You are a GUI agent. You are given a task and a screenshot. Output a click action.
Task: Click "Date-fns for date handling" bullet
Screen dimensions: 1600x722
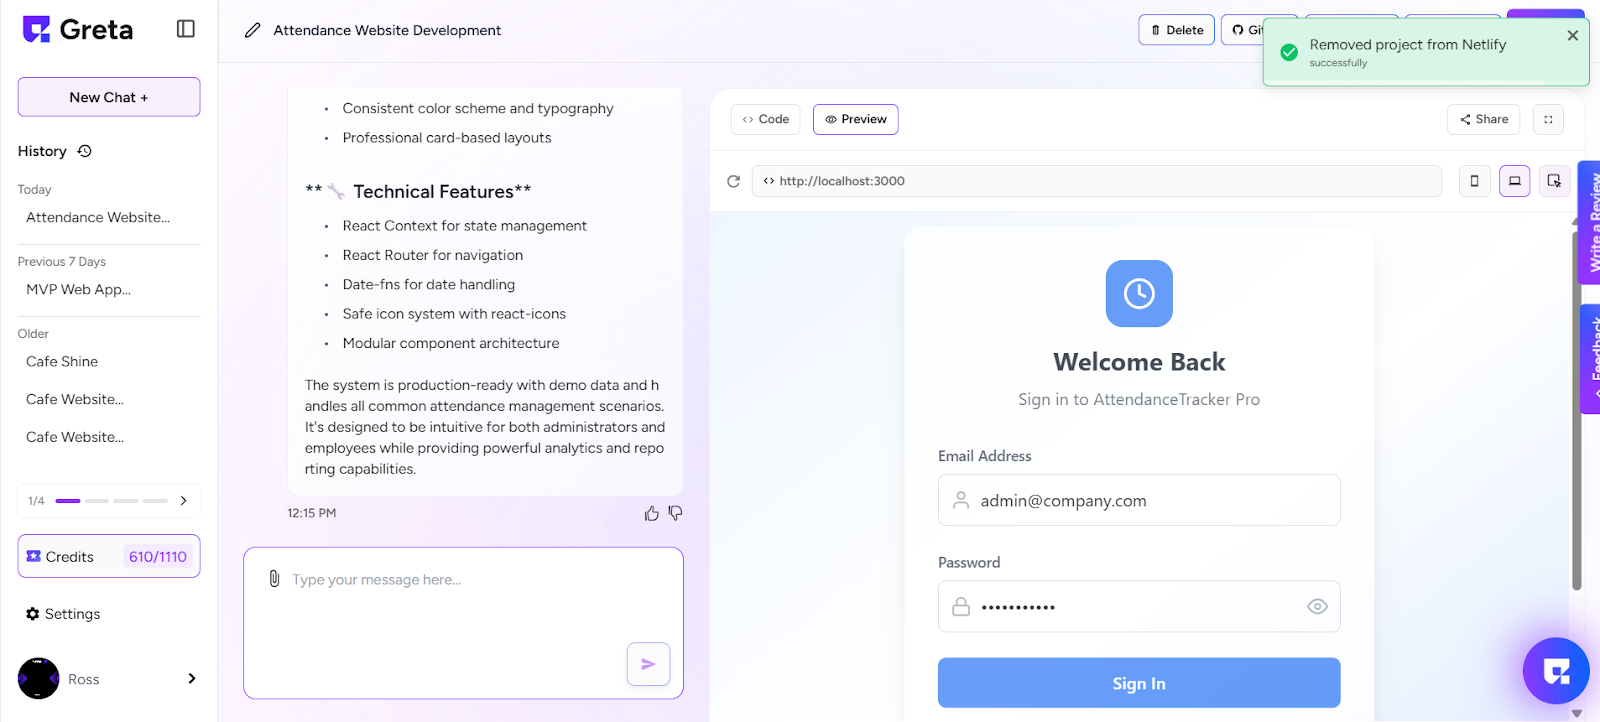click(429, 284)
